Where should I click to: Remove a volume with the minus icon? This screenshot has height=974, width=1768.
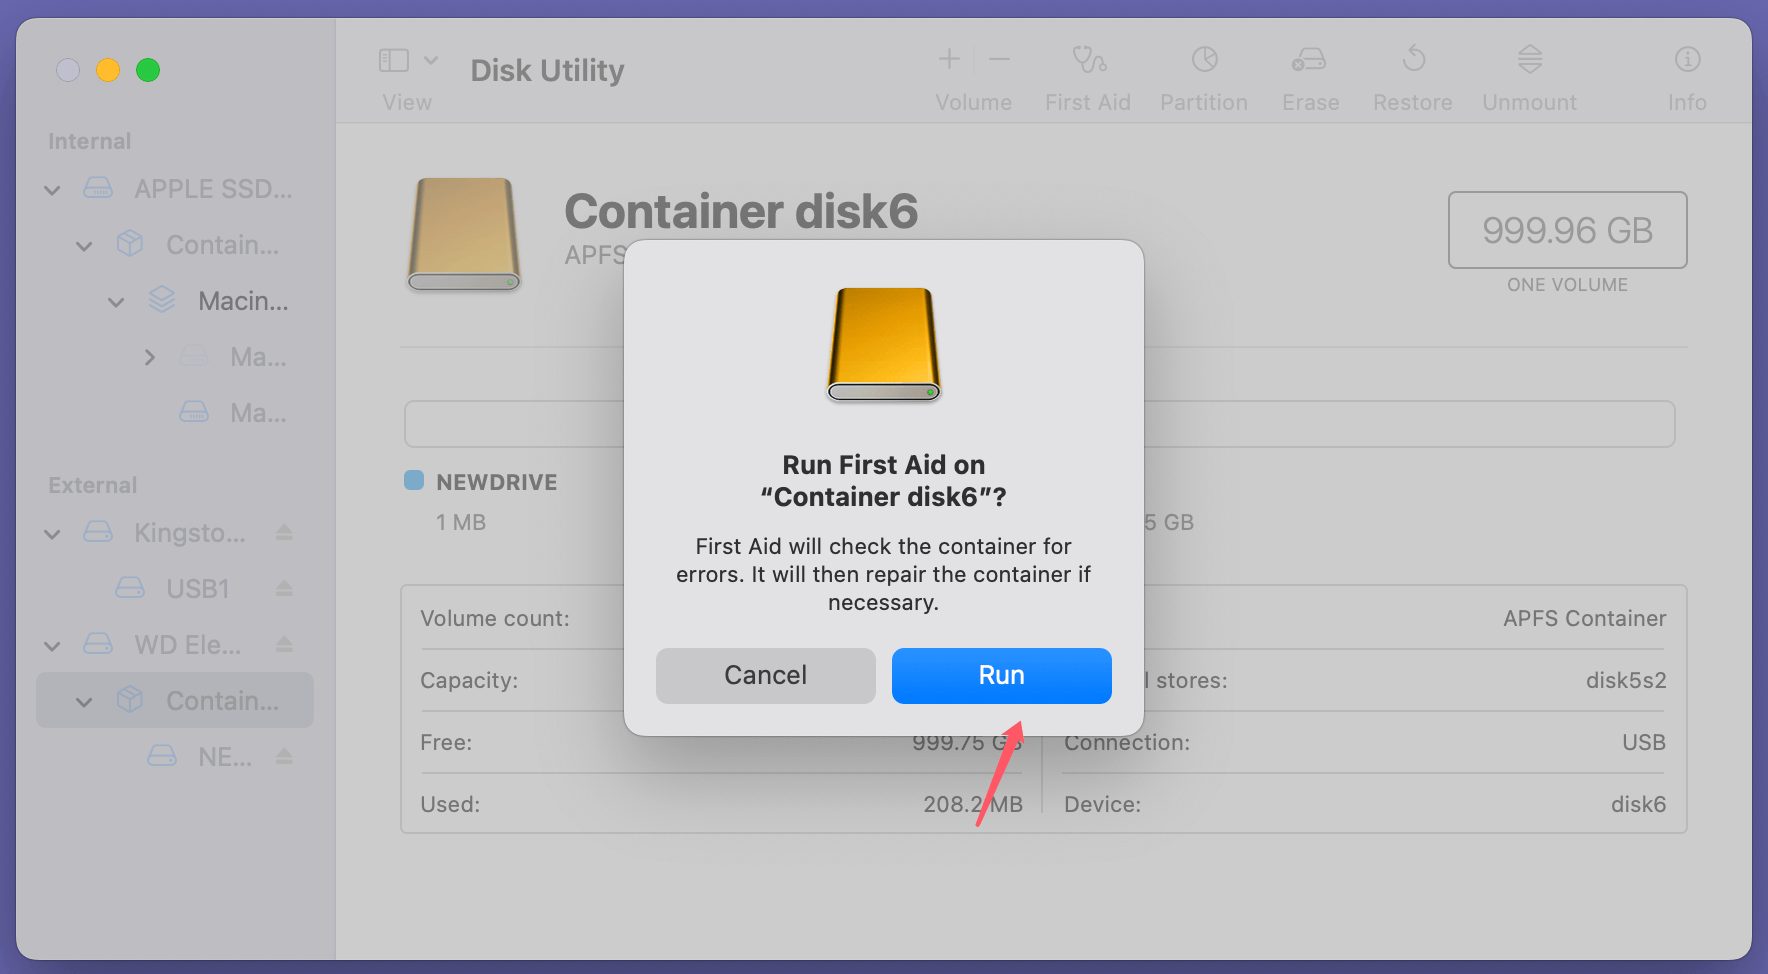(999, 58)
